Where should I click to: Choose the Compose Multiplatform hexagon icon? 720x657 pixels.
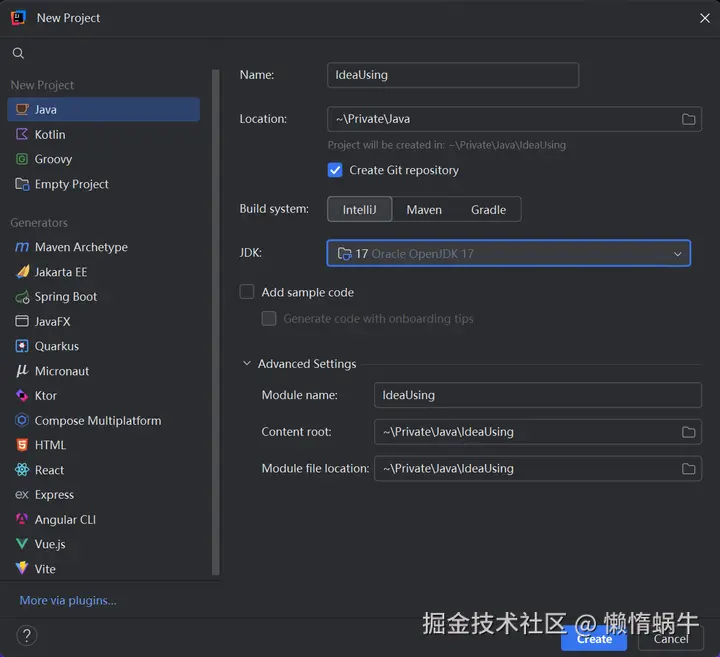(x=22, y=420)
